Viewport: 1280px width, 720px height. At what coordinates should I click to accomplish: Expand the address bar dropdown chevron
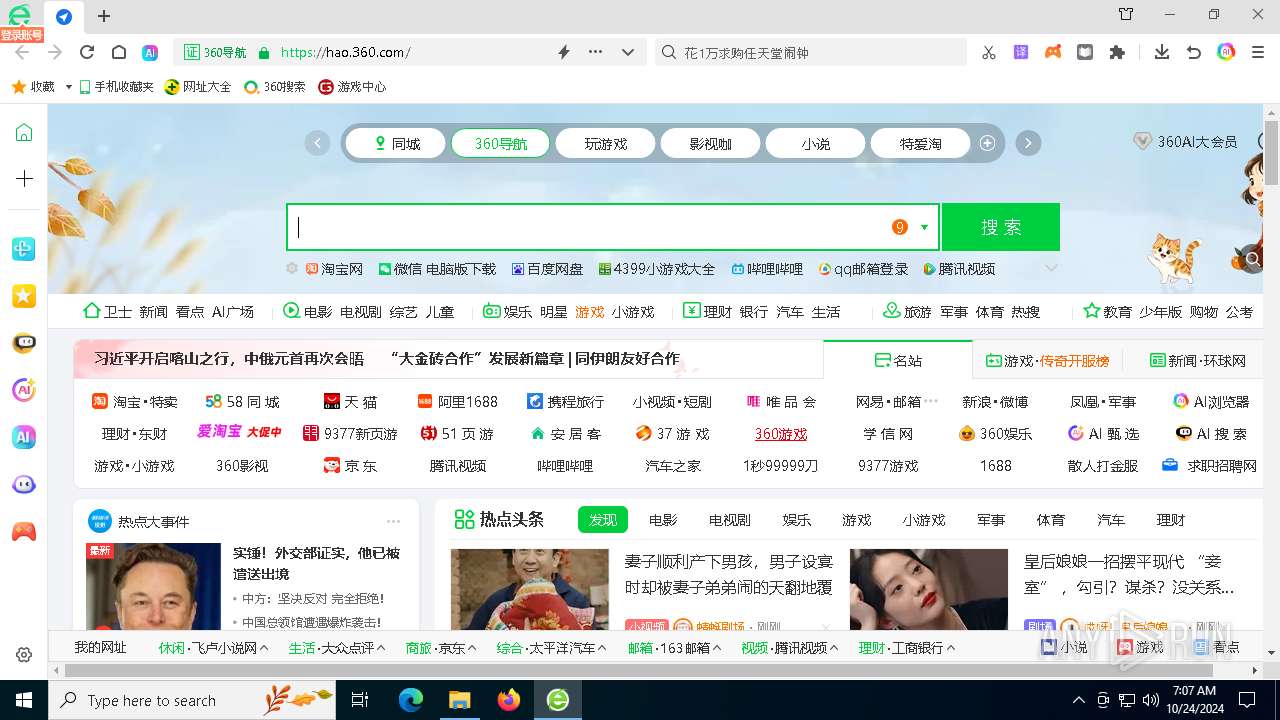(x=628, y=52)
